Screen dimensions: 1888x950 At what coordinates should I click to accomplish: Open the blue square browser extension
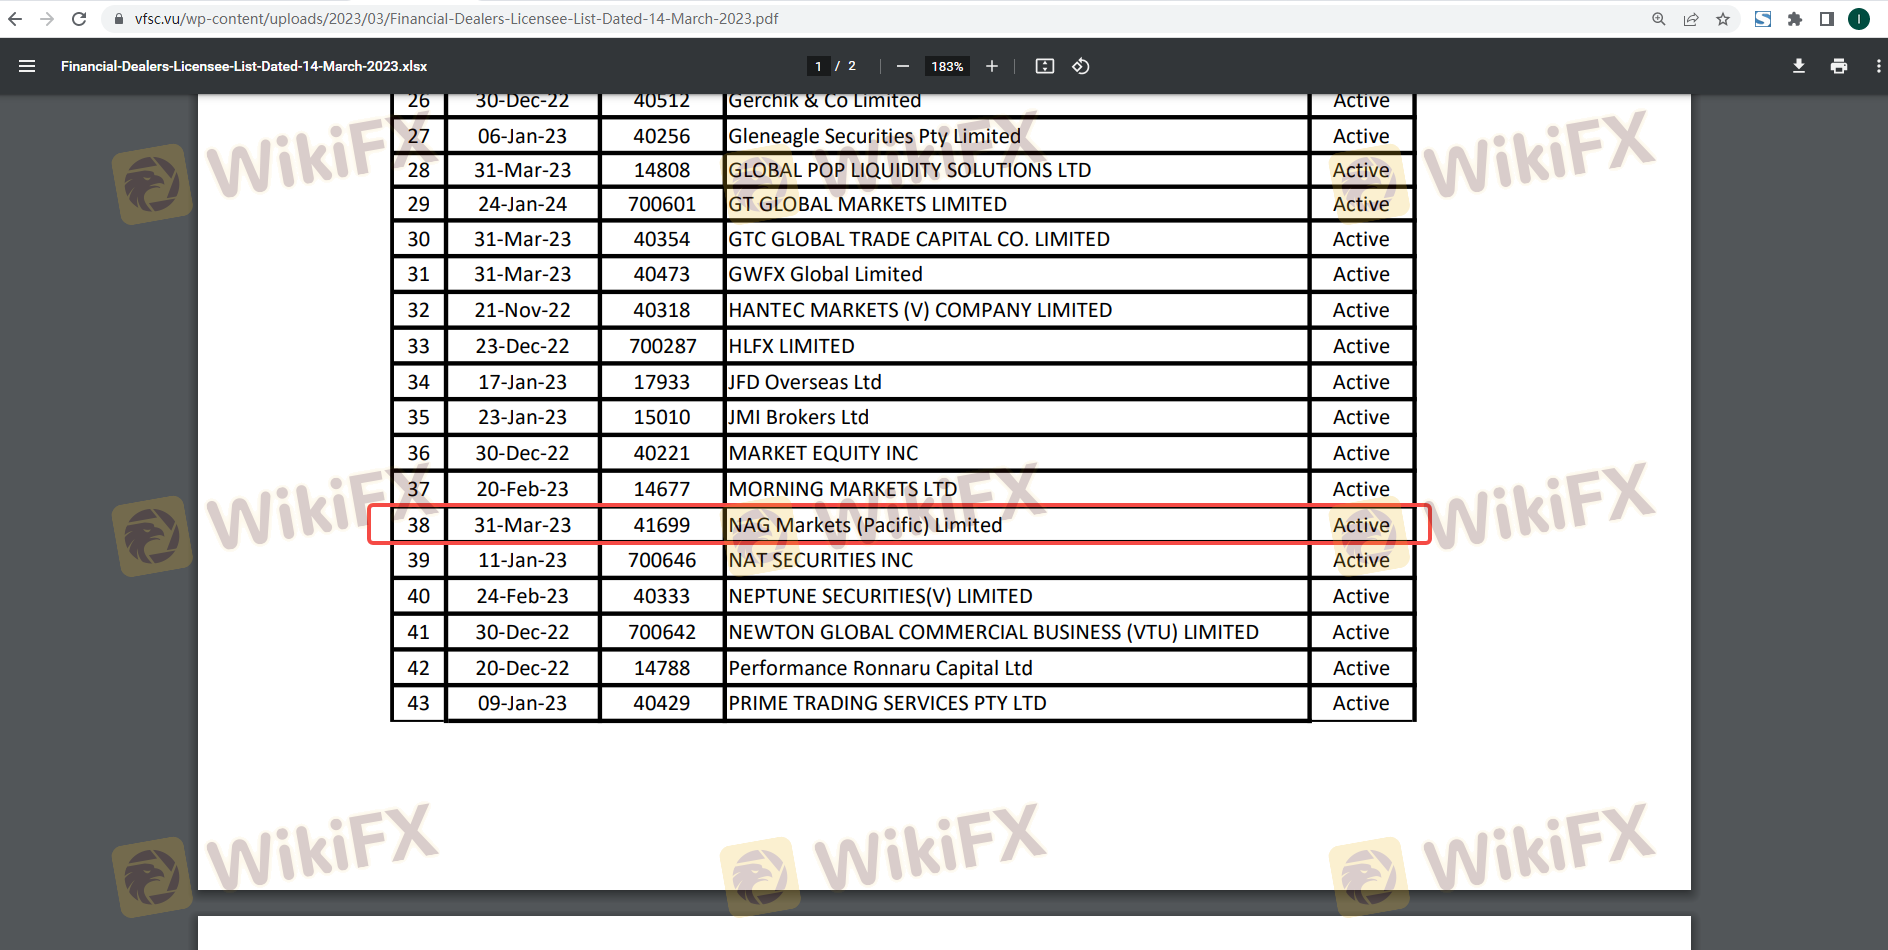point(1763,19)
